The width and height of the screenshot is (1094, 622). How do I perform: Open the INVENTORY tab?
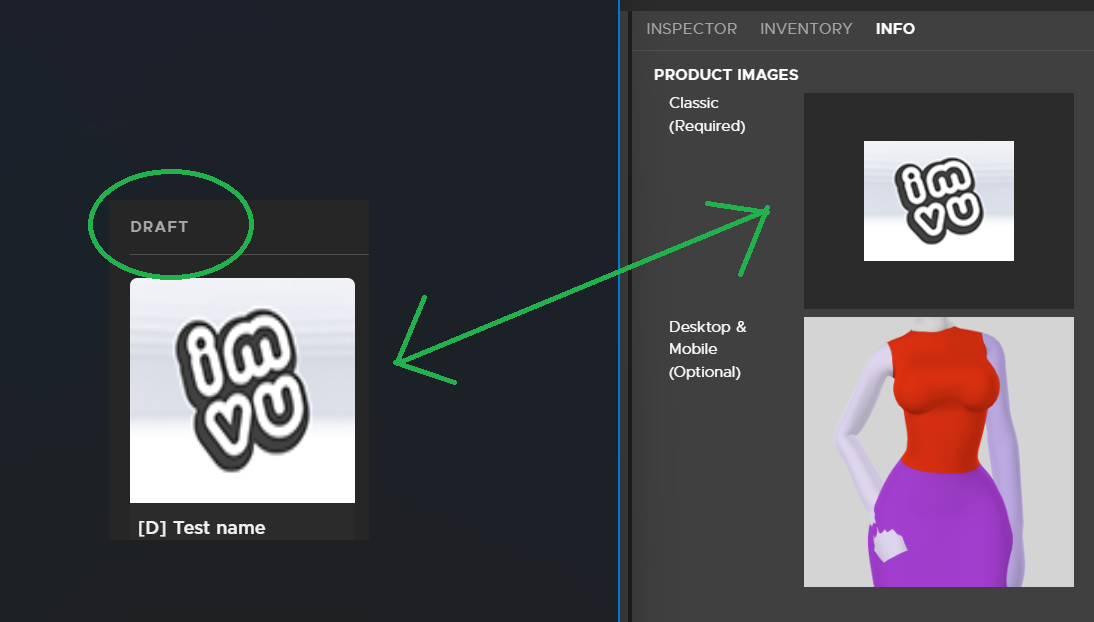pos(806,29)
